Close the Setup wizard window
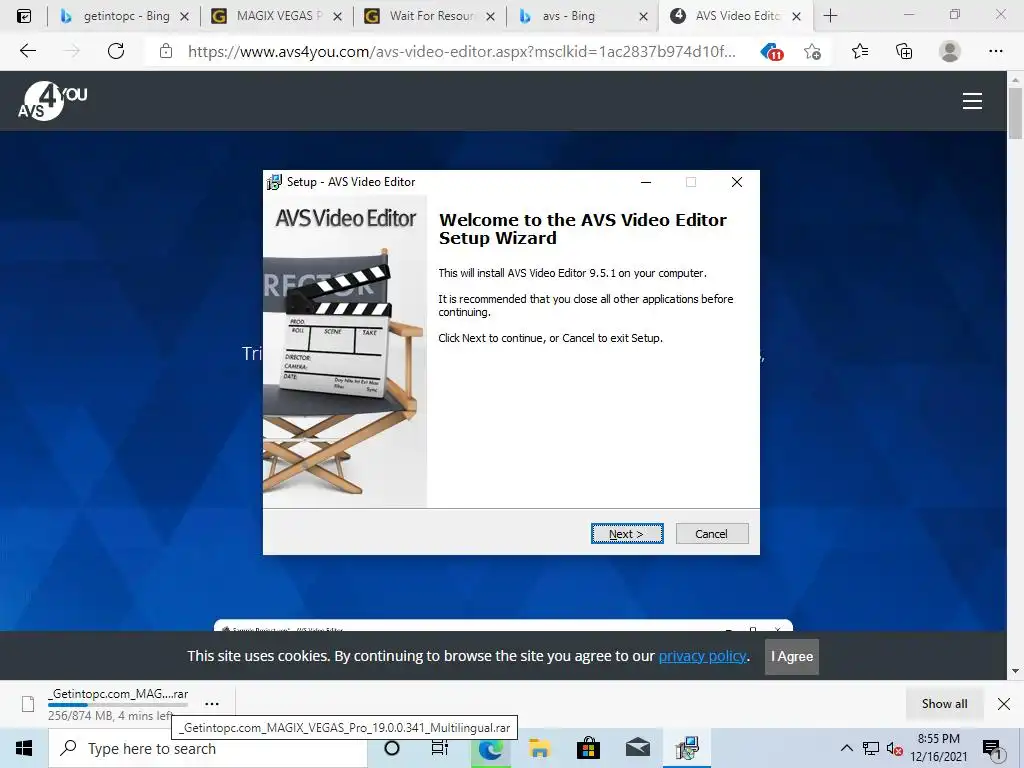1024x768 pixels. 737,182
